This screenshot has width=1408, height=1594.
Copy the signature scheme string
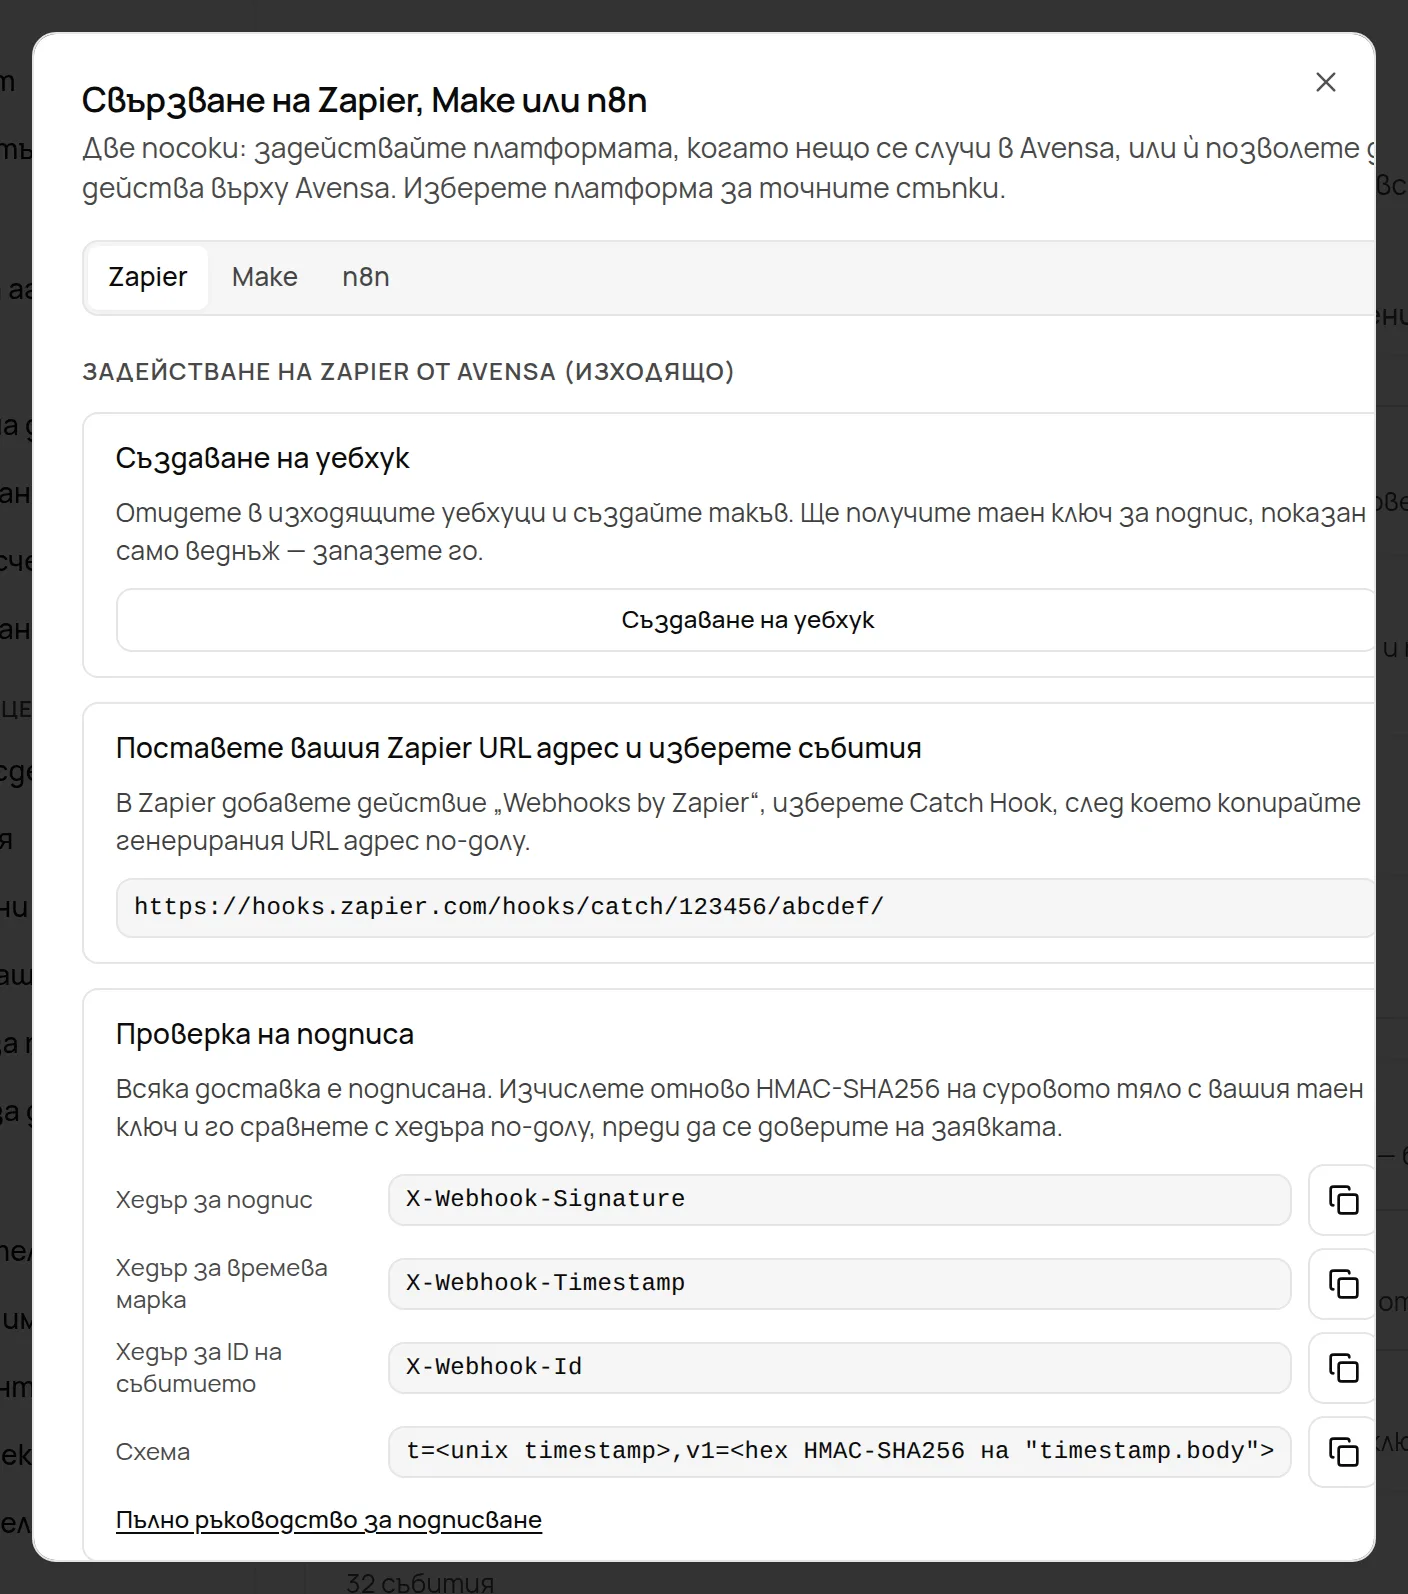(x=1342, y=1452)
